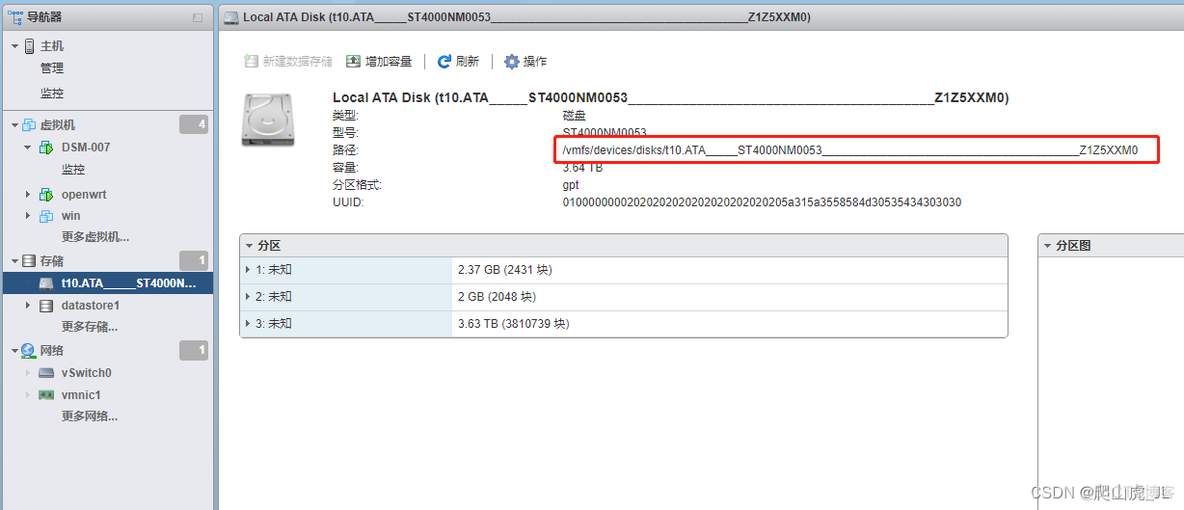Click the Host server icon
The image size is (1184, 510).
[x=29, y=46]
